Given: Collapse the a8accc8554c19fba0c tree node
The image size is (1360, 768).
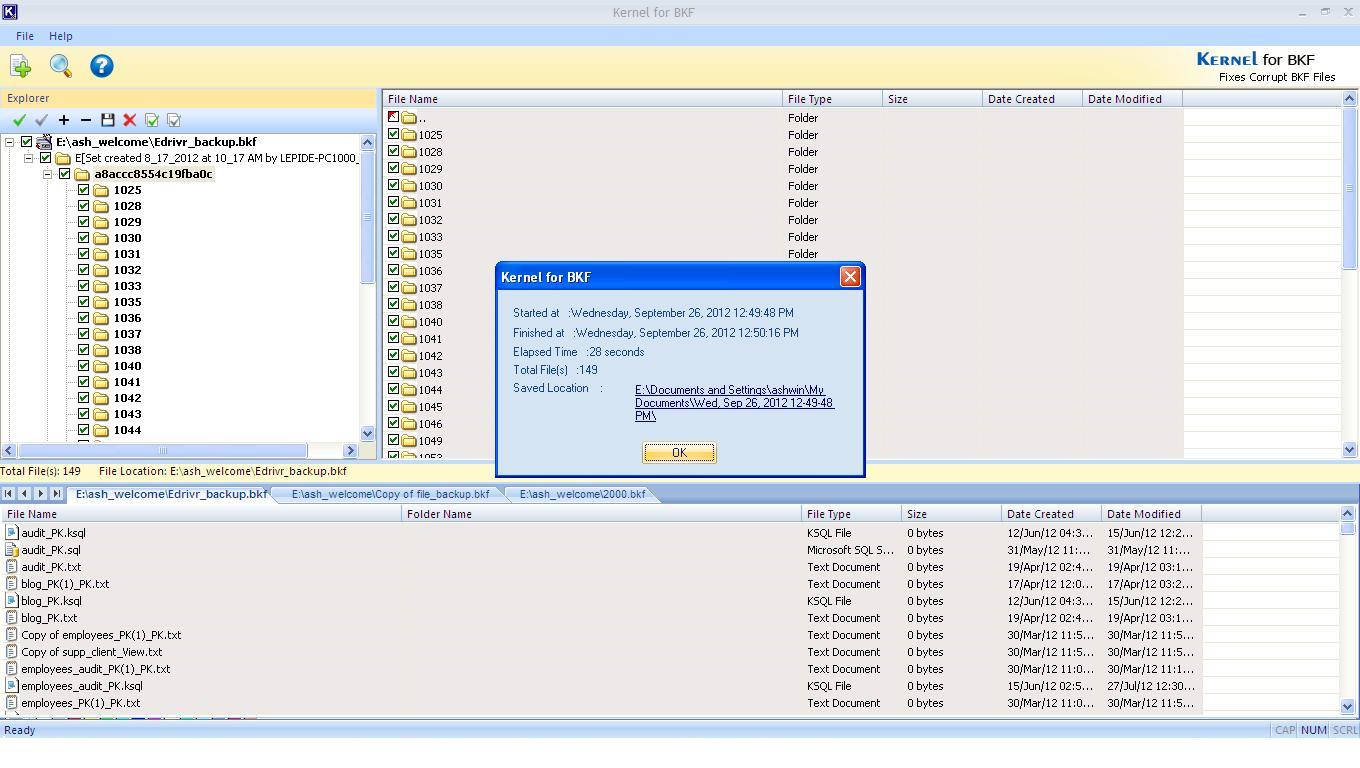Looking at the screenshot, I should (x=47, y=174).
